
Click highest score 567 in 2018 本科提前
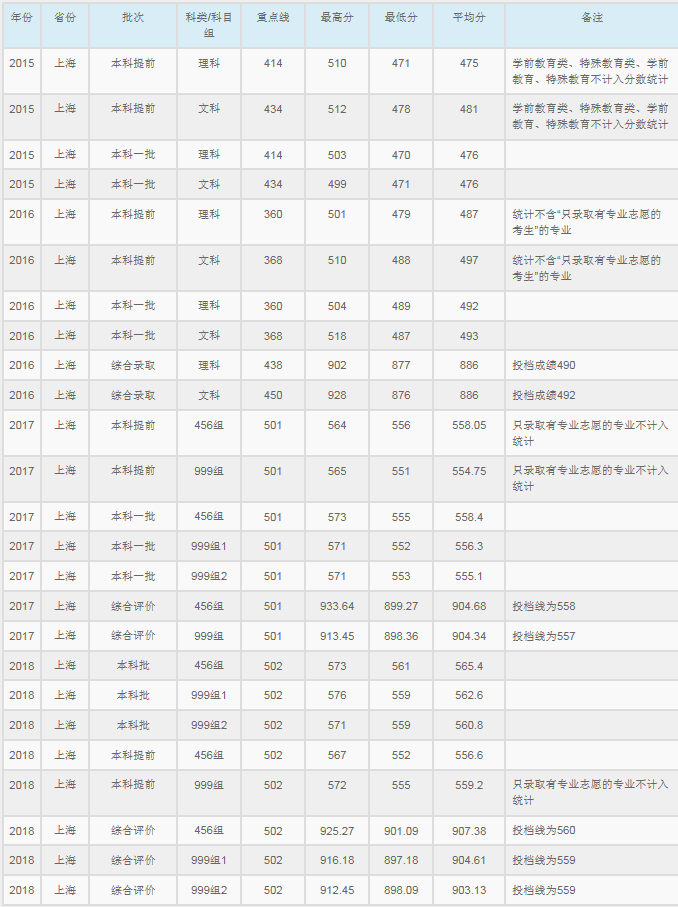(337, 755)
